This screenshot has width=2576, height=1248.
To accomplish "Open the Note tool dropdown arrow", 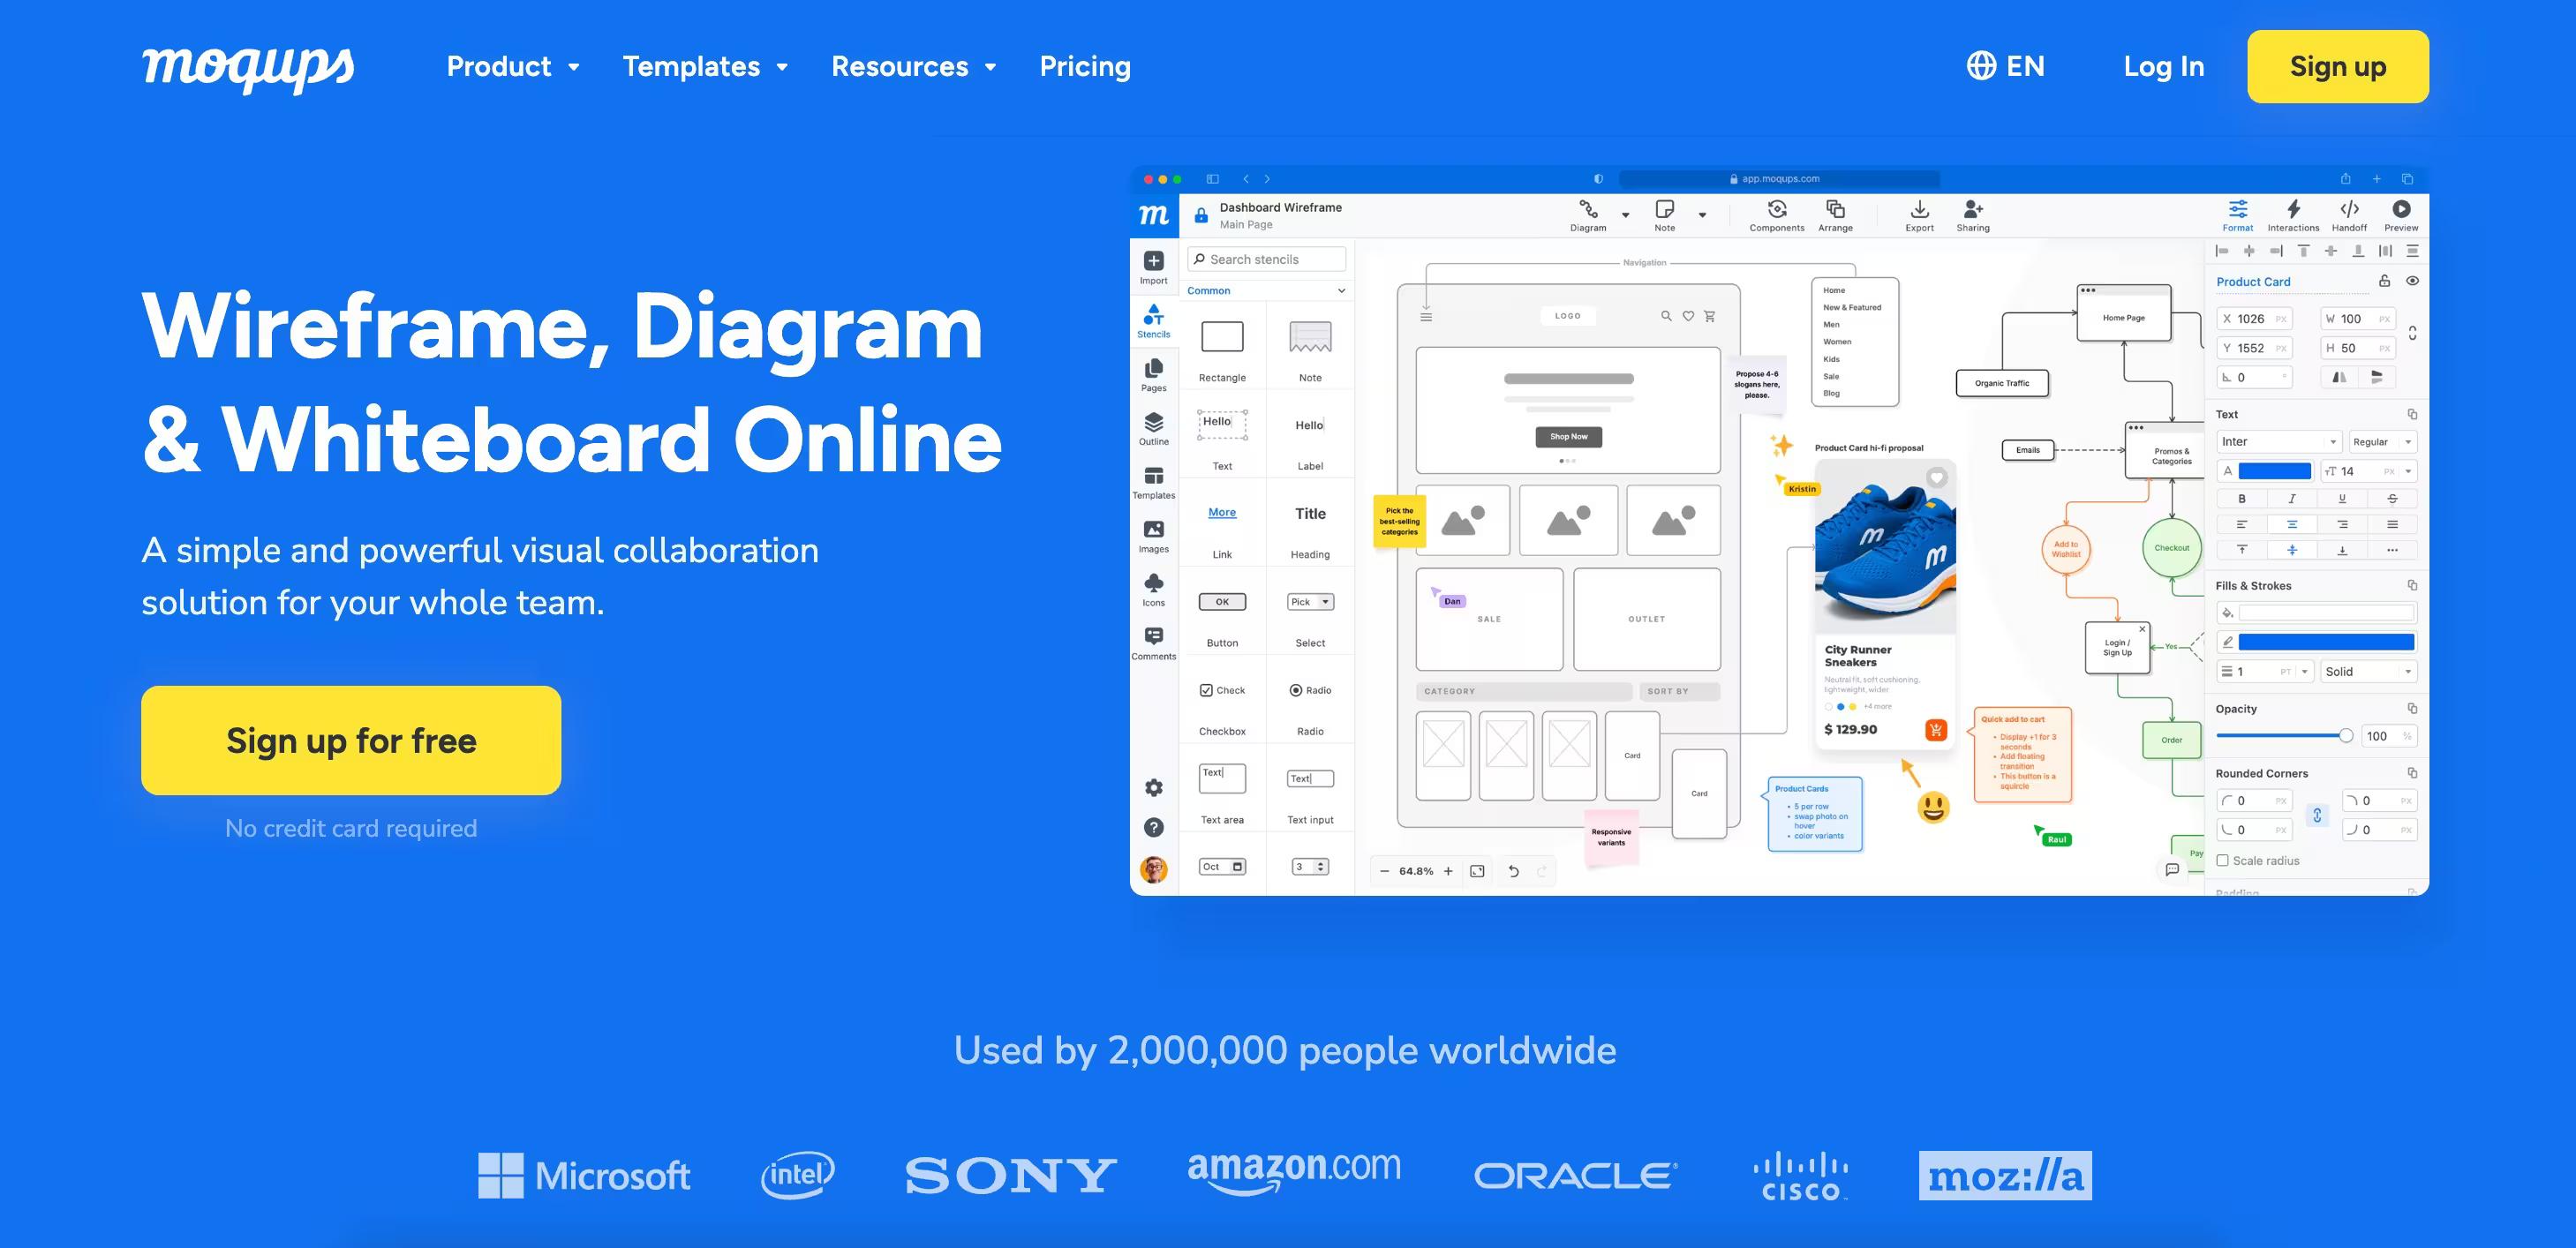I will coord(1701,215).
